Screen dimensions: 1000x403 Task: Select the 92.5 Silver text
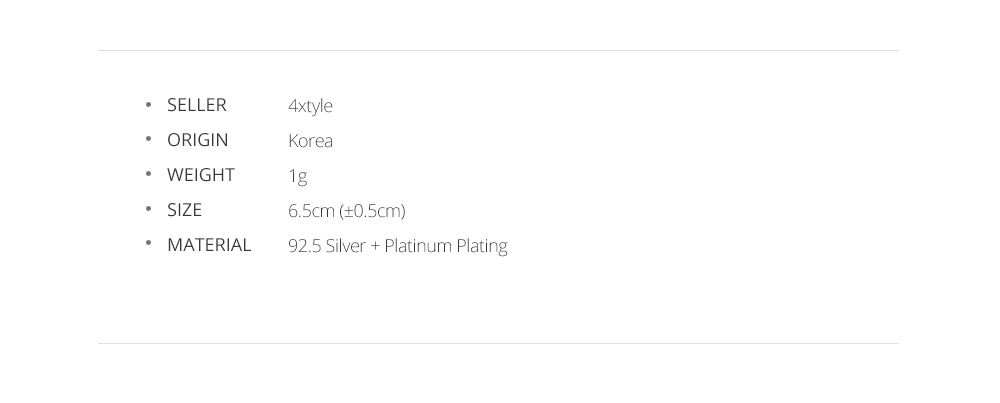(327, 246)
